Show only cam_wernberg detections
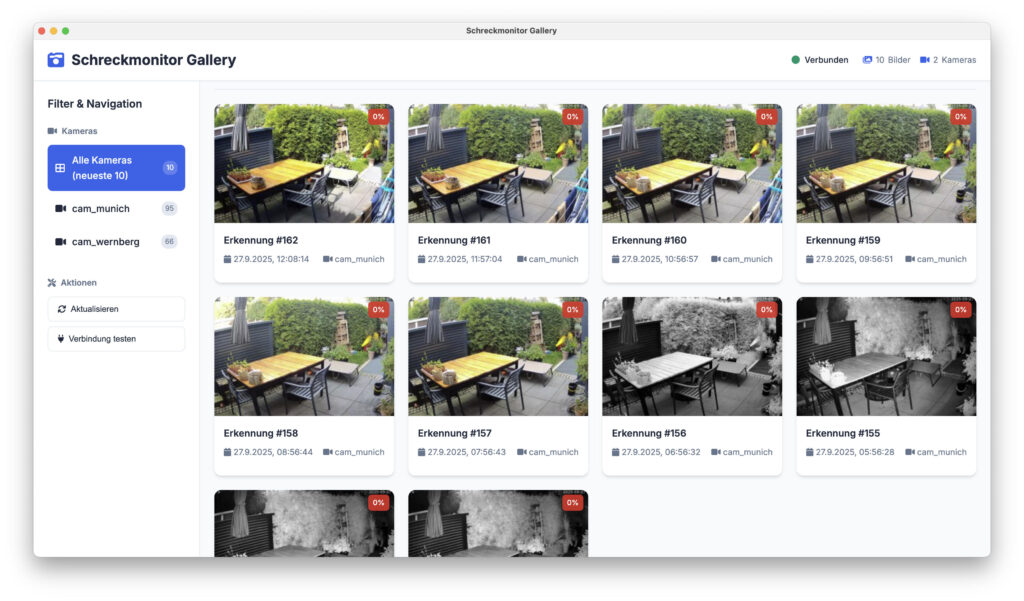The width and height of the screenshot is (1024, 601). tap(104, 242)
